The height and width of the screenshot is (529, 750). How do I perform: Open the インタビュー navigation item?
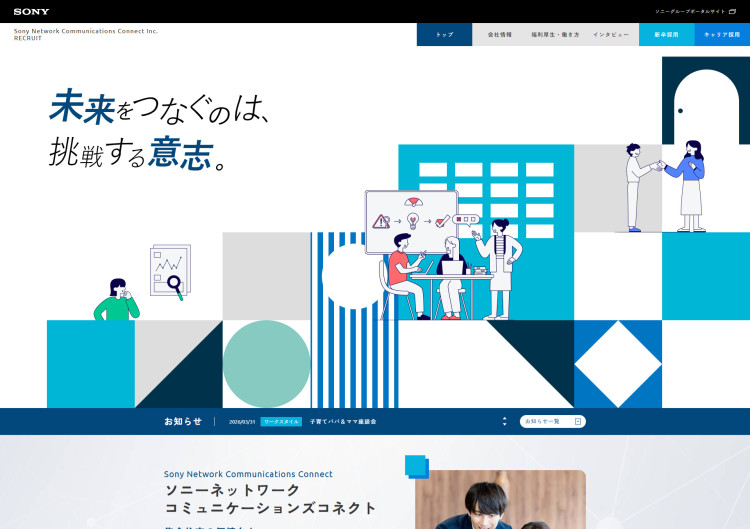coord(611,35)
